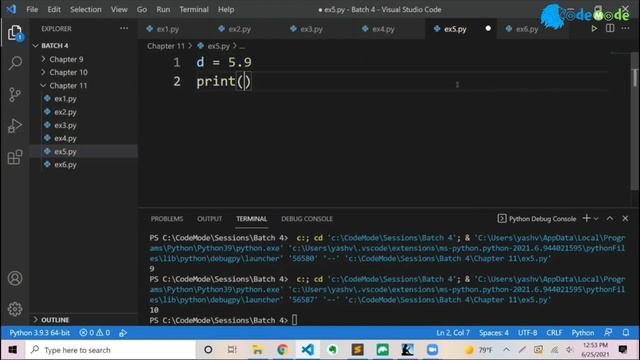Screen dimensions: 640x360
Task: Open editor More Actions ellipsis
Action: point(625,28)
